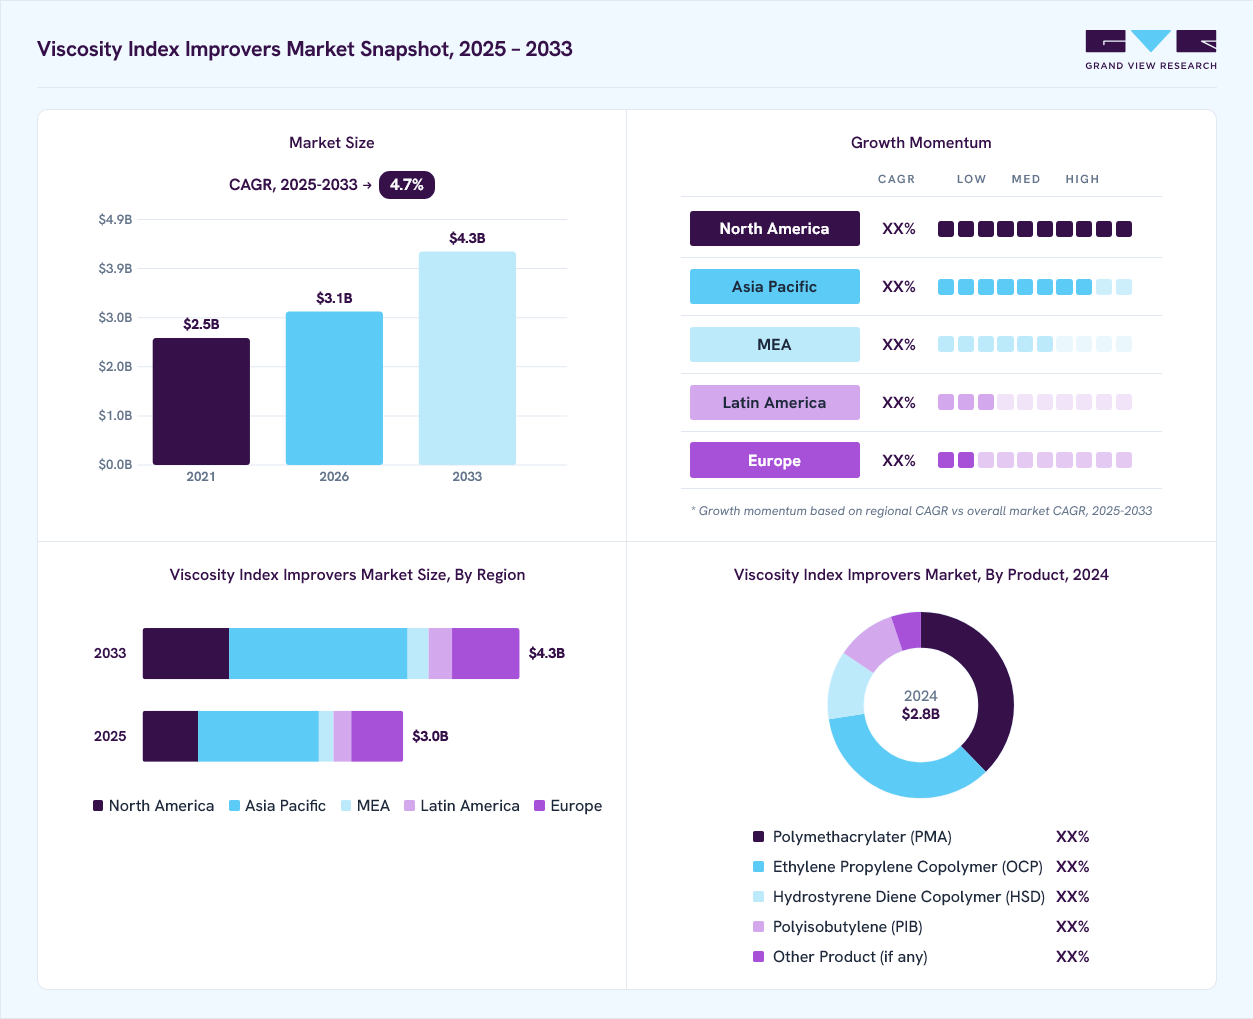Click the Europe legend swatch

pos(540,806)
